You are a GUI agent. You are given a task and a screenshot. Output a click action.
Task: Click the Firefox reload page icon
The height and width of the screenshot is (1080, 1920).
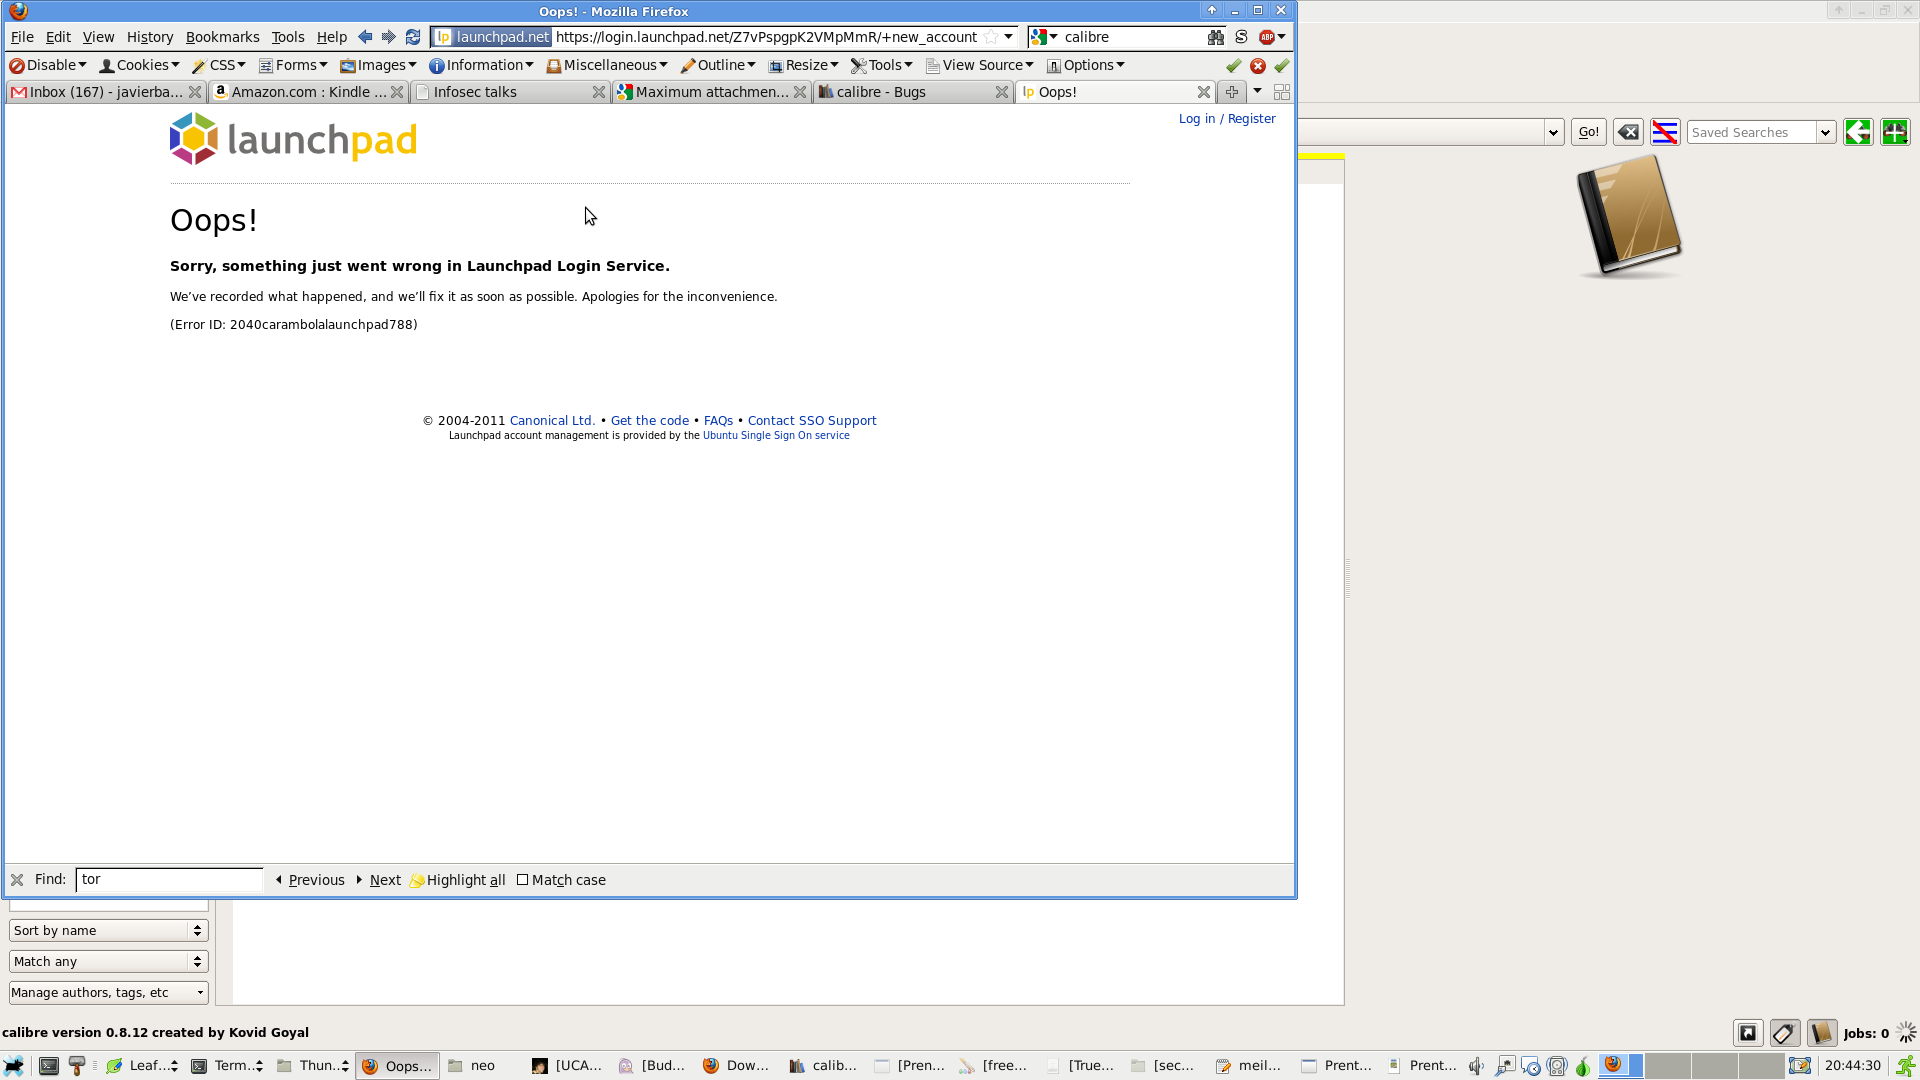click(x=413, y=37)
